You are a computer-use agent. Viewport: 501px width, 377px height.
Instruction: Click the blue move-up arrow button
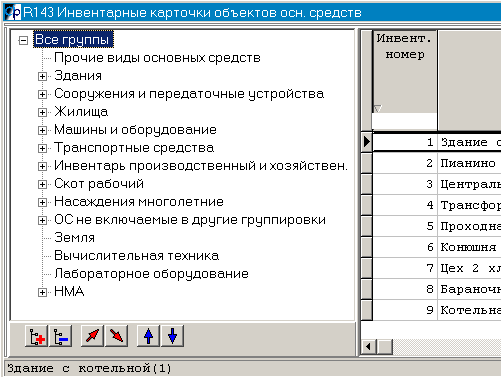148,336
